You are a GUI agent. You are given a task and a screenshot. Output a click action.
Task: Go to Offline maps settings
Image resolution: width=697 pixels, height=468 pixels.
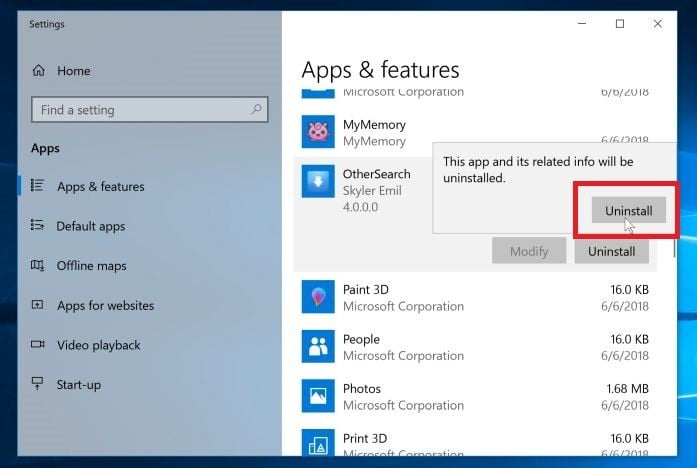tap(91, 266)
